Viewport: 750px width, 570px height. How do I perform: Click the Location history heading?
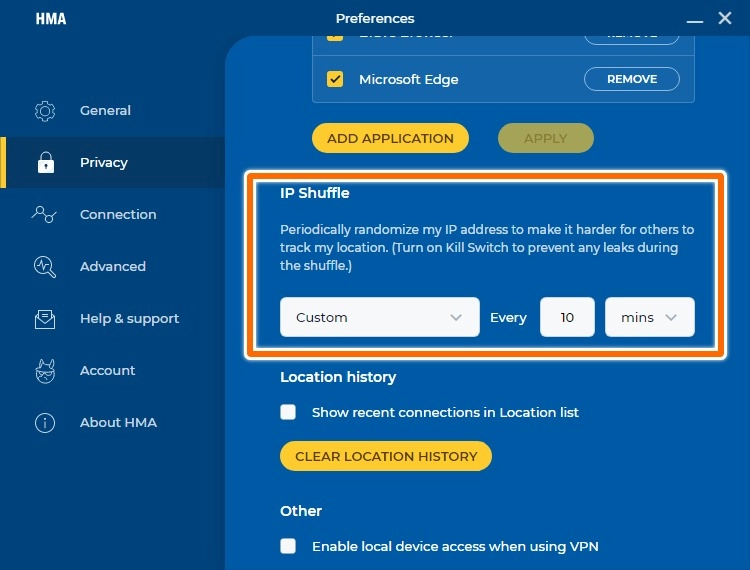click(x=338, y=377)
